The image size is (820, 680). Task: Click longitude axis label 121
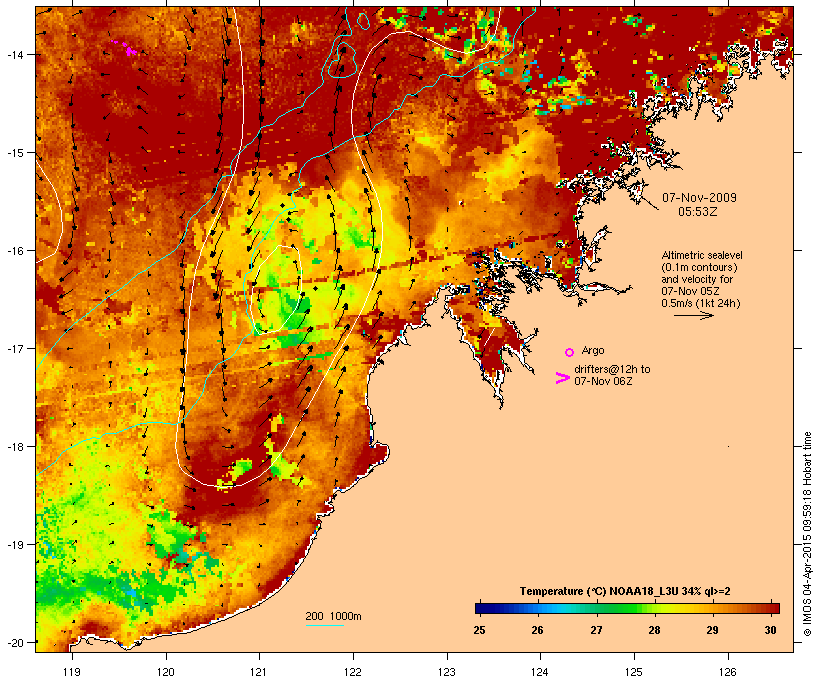tap(259, 672)
